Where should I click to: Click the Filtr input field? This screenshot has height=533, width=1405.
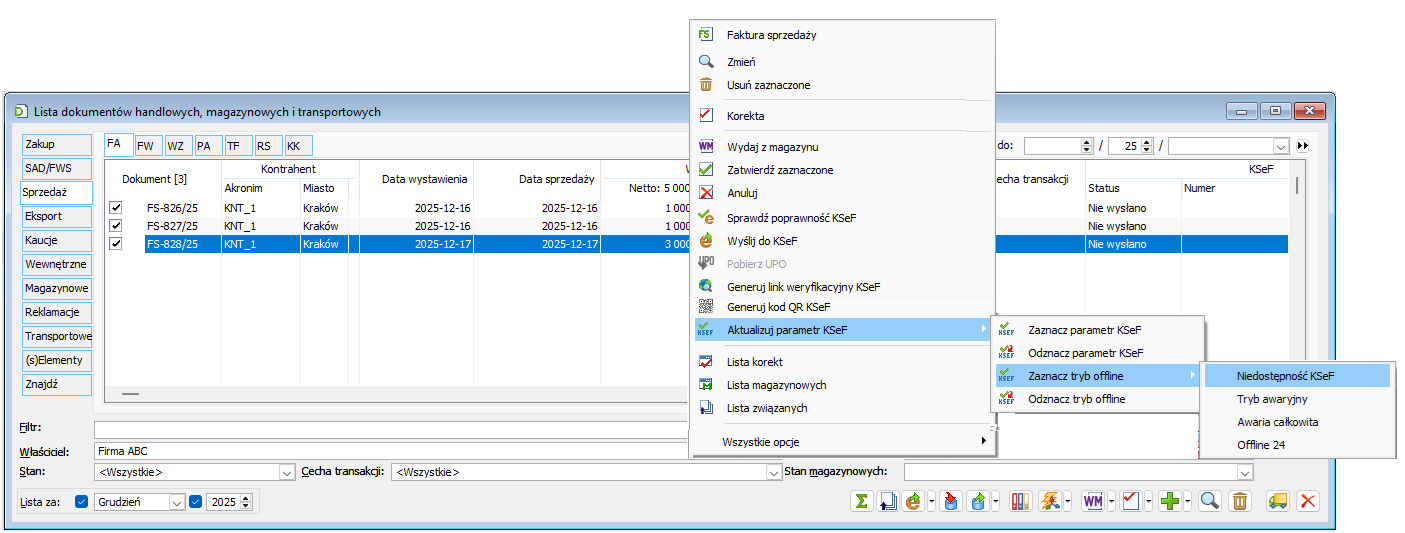390,430
